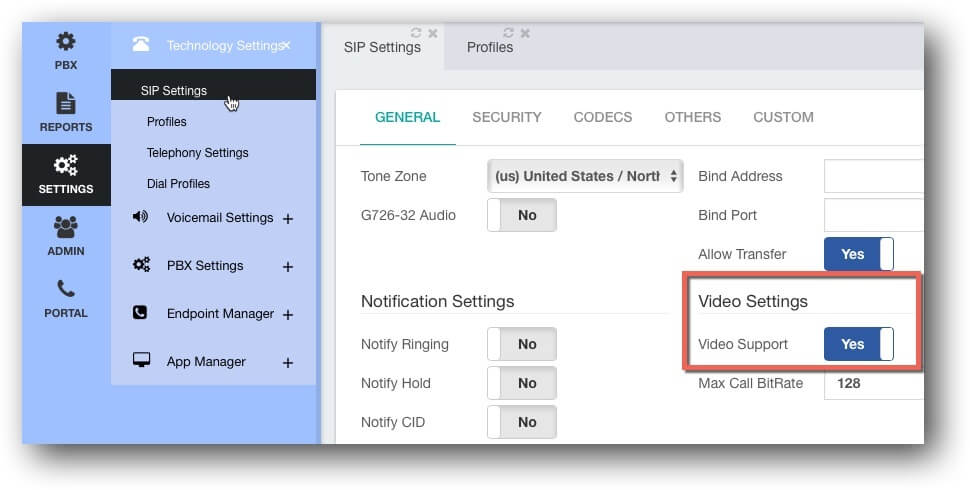
Task: Switch to the CODECS tab
Action: (603, 117)
